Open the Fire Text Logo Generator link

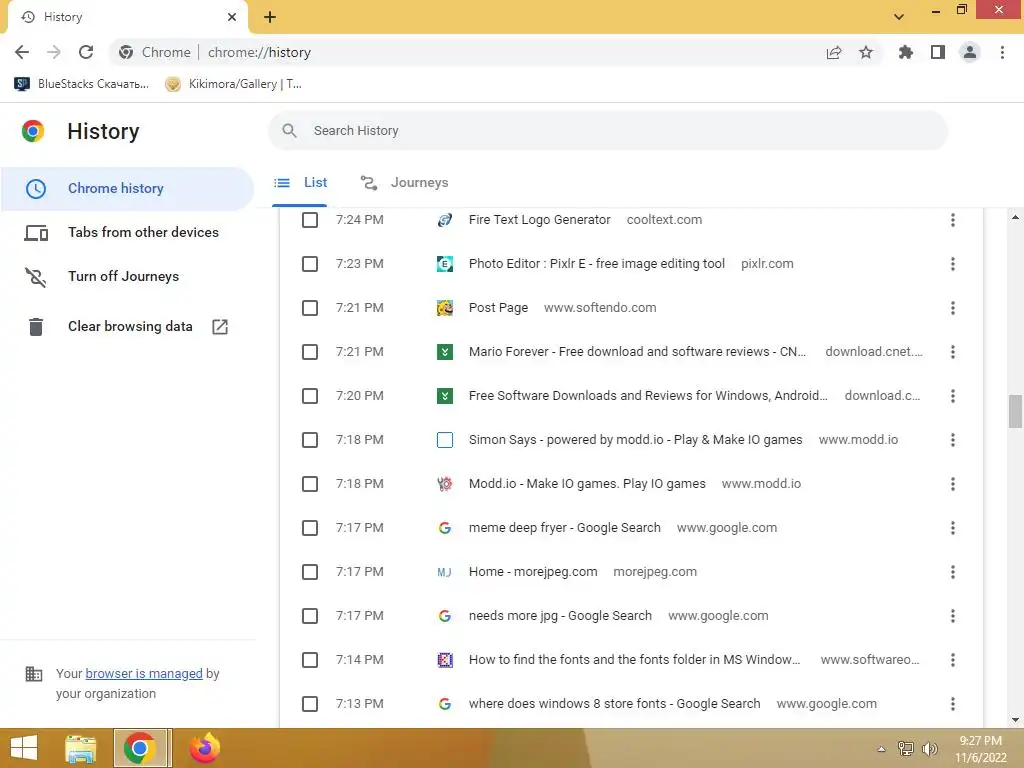point(539,220)
